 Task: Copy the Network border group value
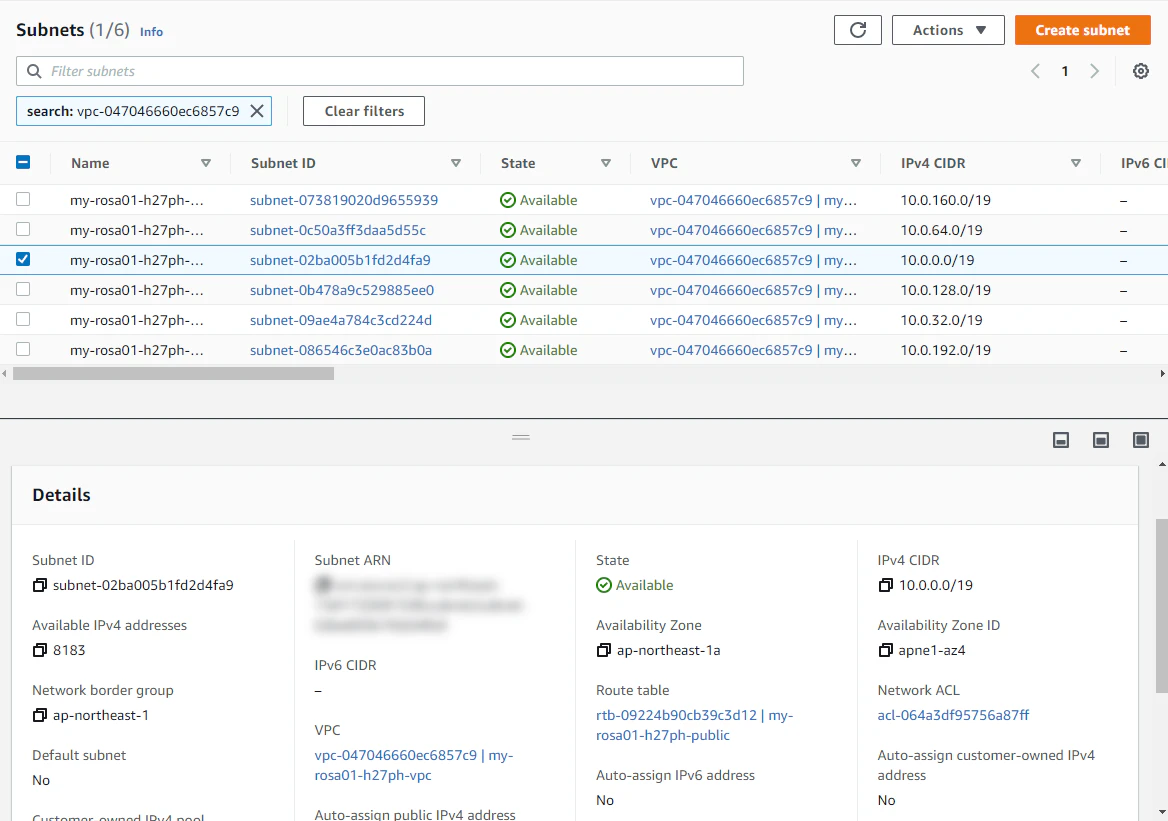pyautogui.click(x=39, y=715)
